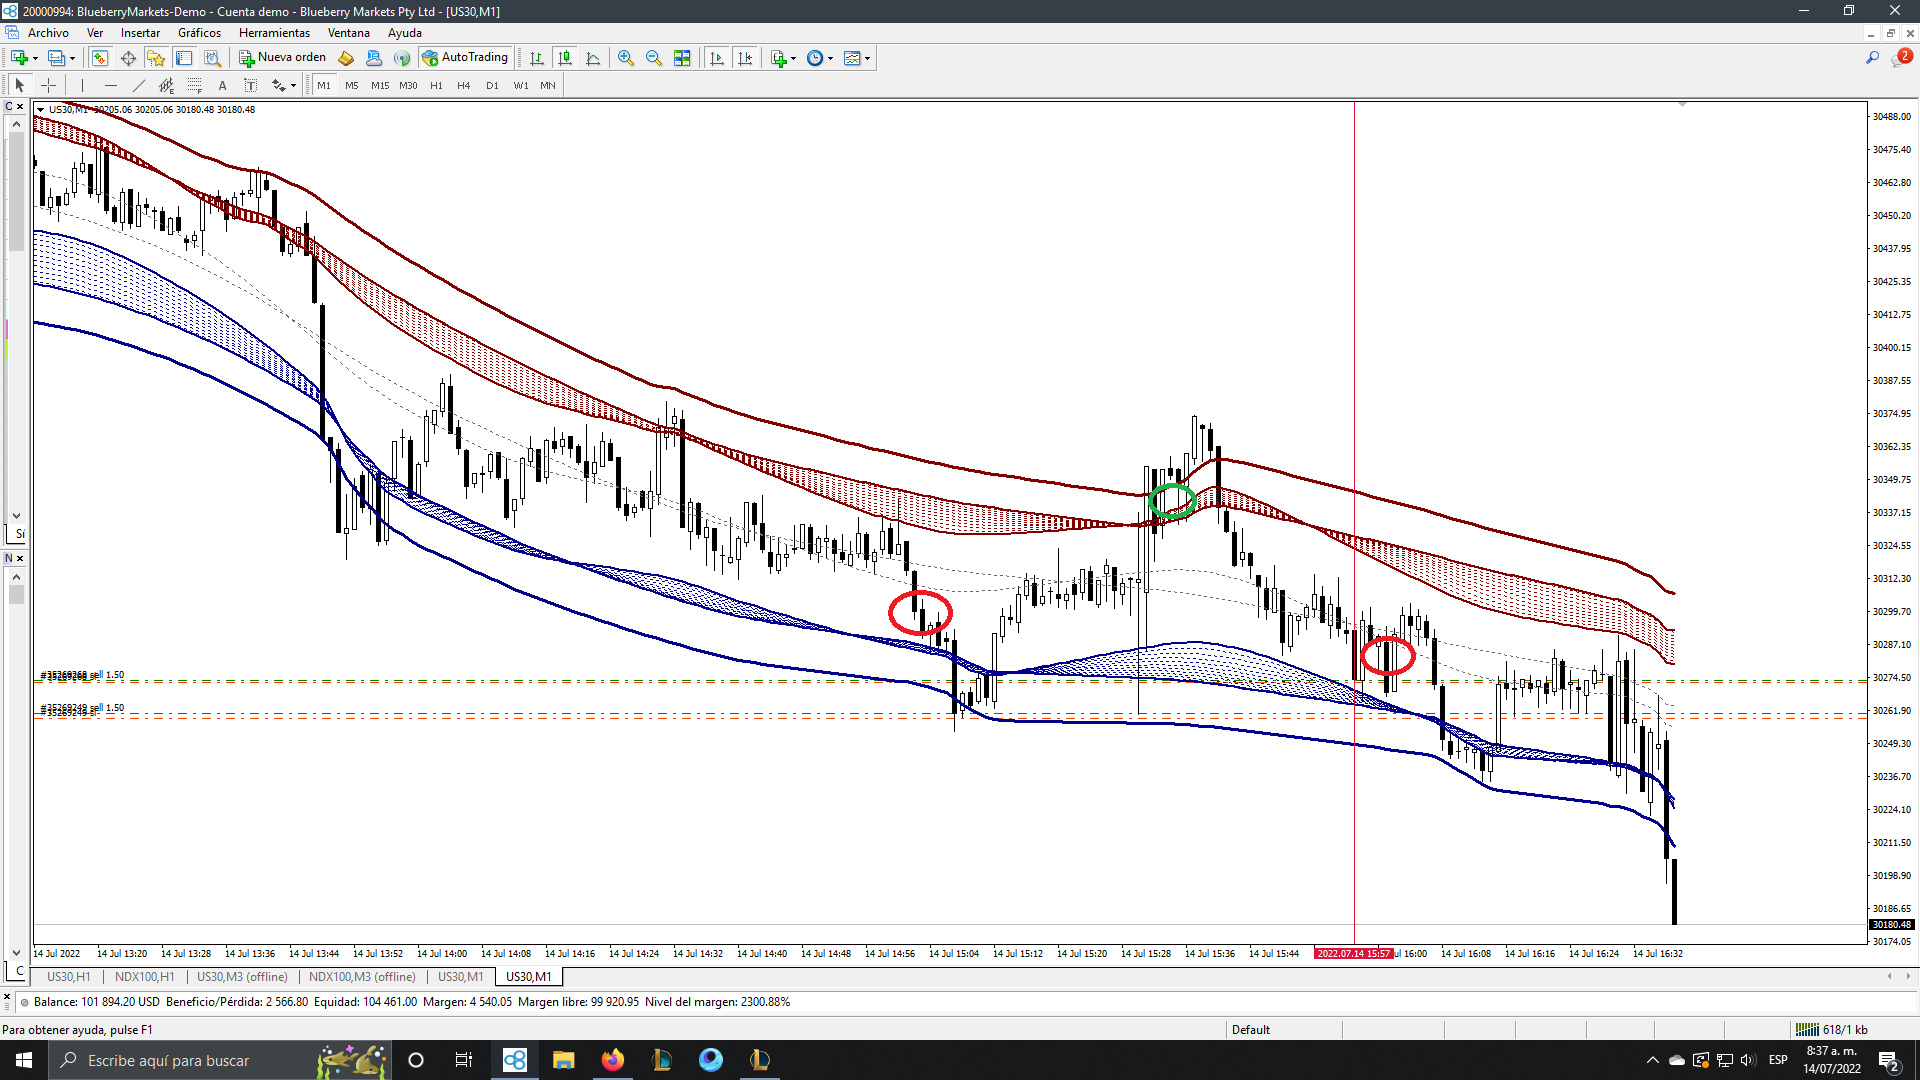
Task: Toggle the H4 timeframe button
Action: pyautogui.click(x=464, y=86)
